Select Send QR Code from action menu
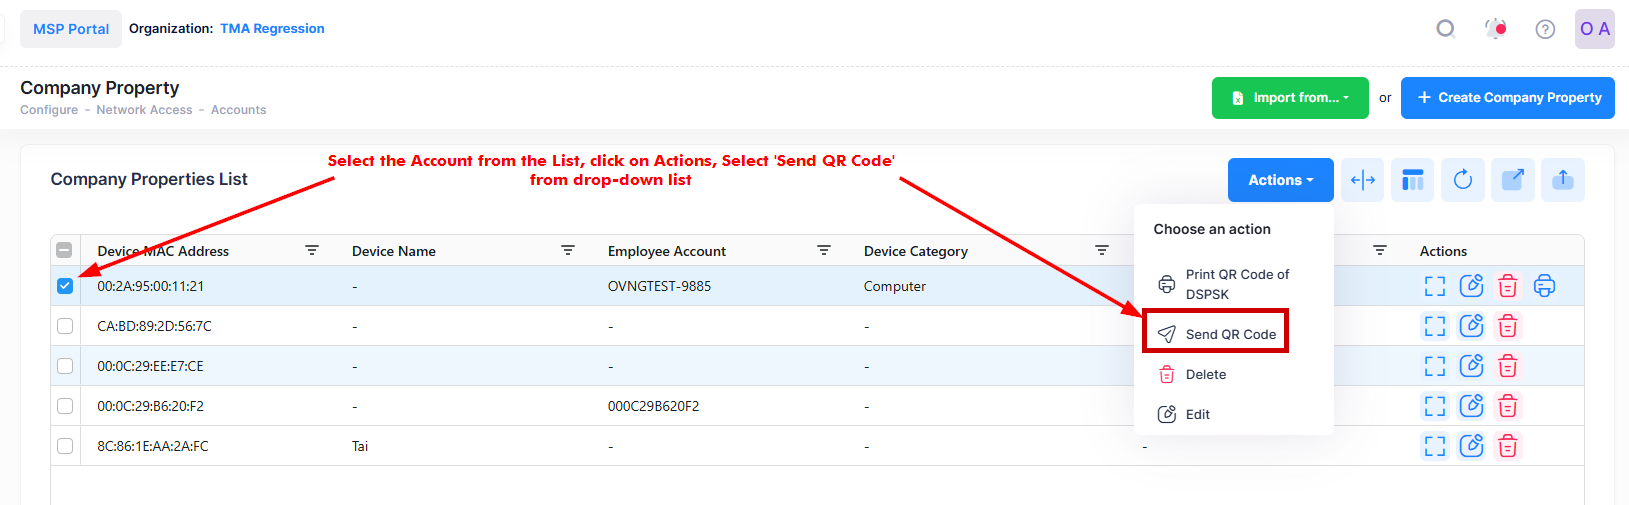This screenshot has width=1629, height=505. 1217,334
